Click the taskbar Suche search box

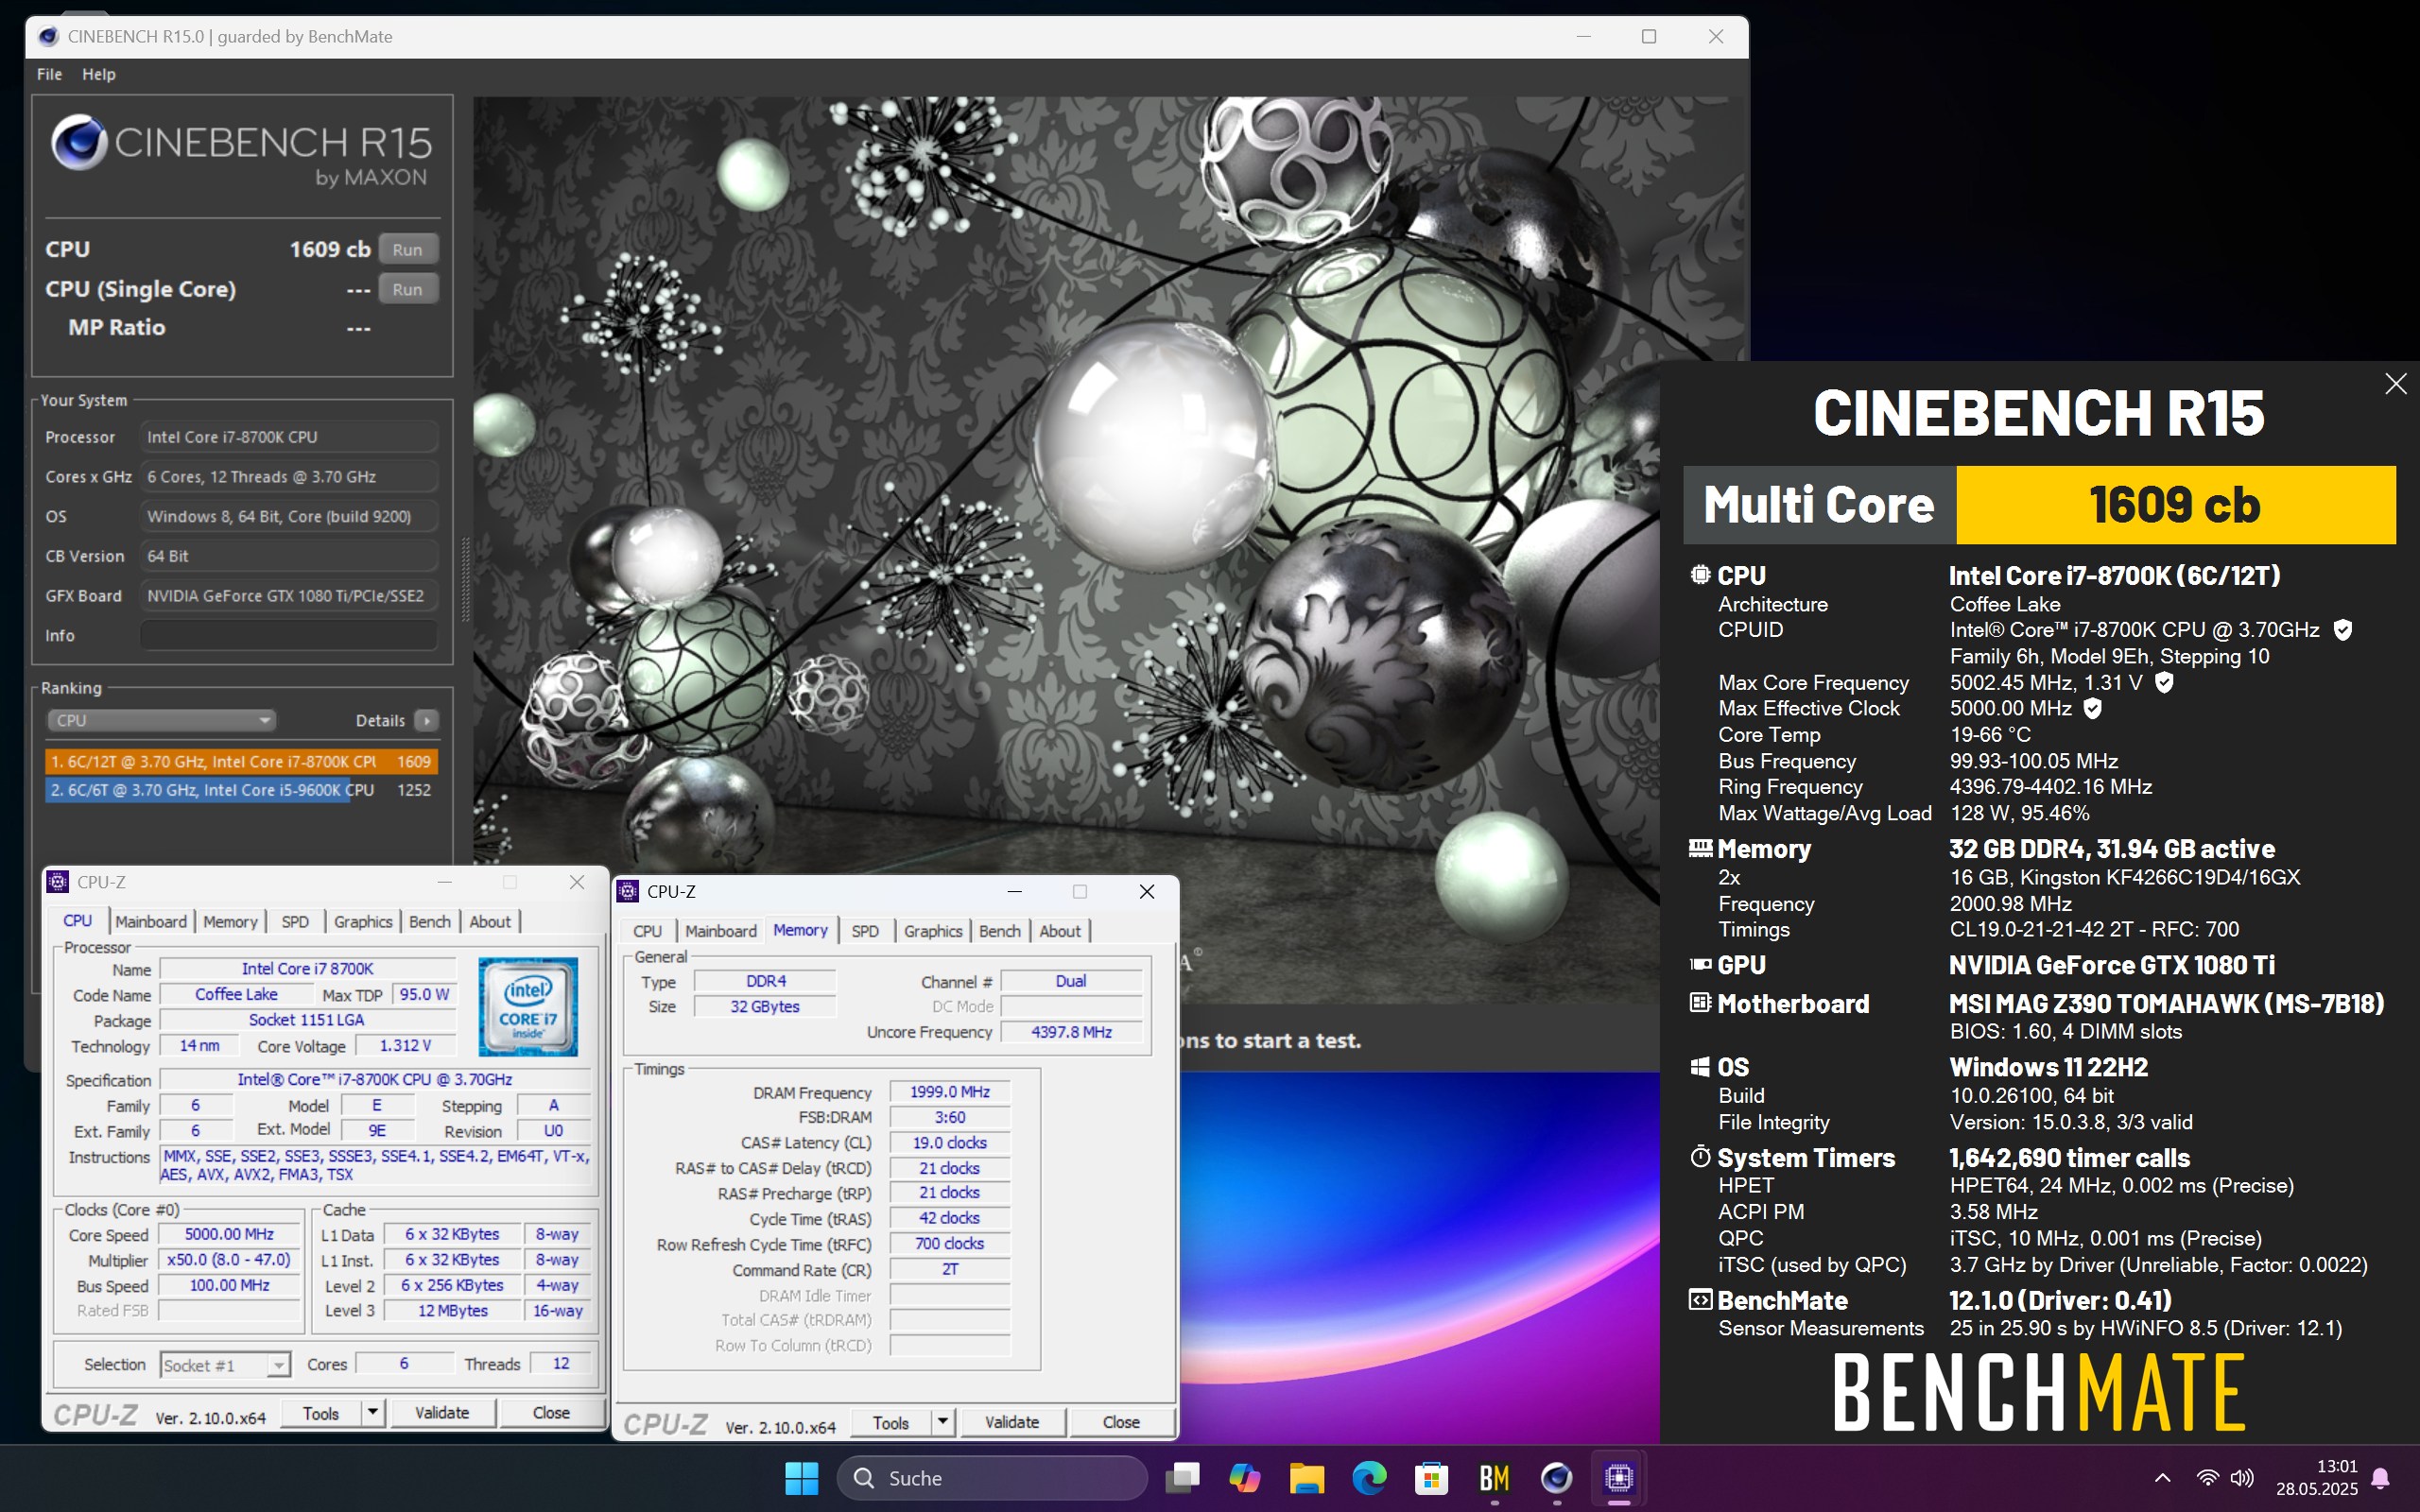click(x=991, y=1477)
